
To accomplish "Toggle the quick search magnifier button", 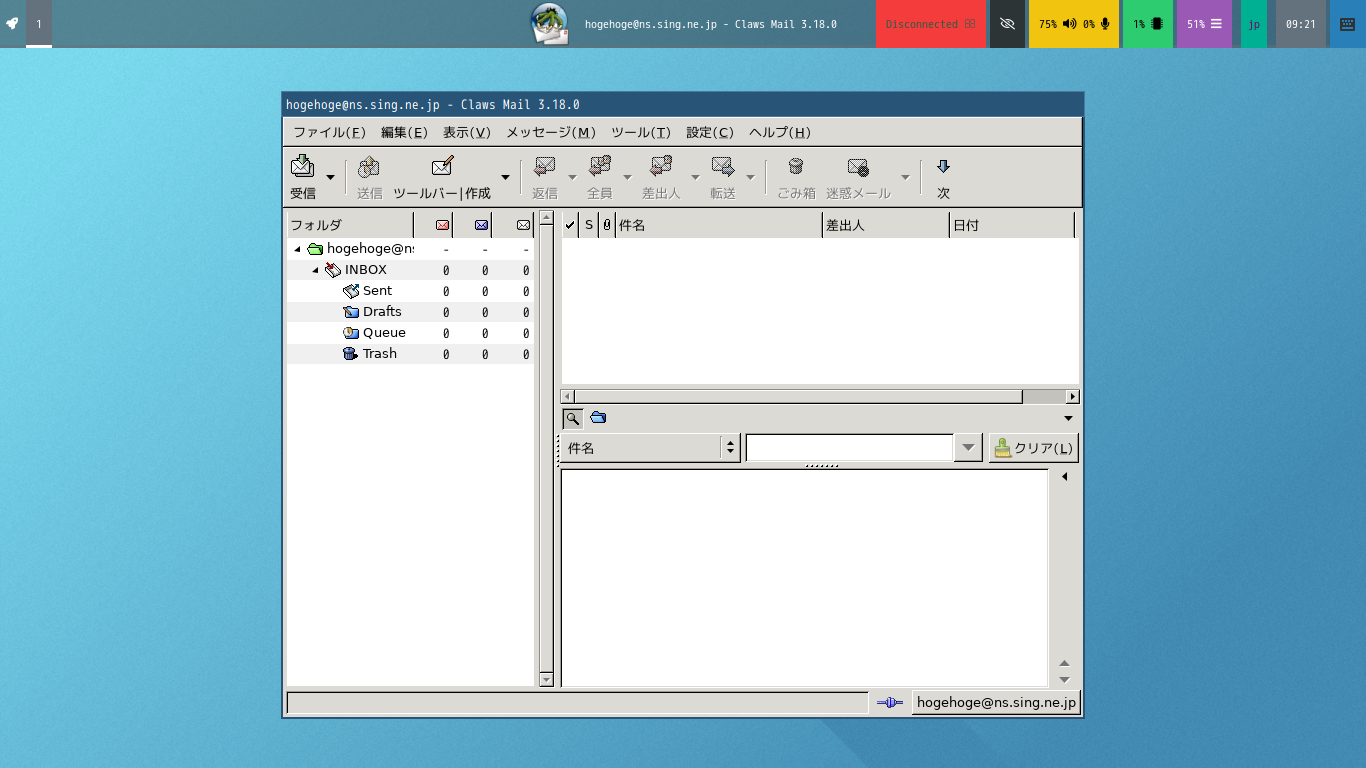I will [572, 418].
